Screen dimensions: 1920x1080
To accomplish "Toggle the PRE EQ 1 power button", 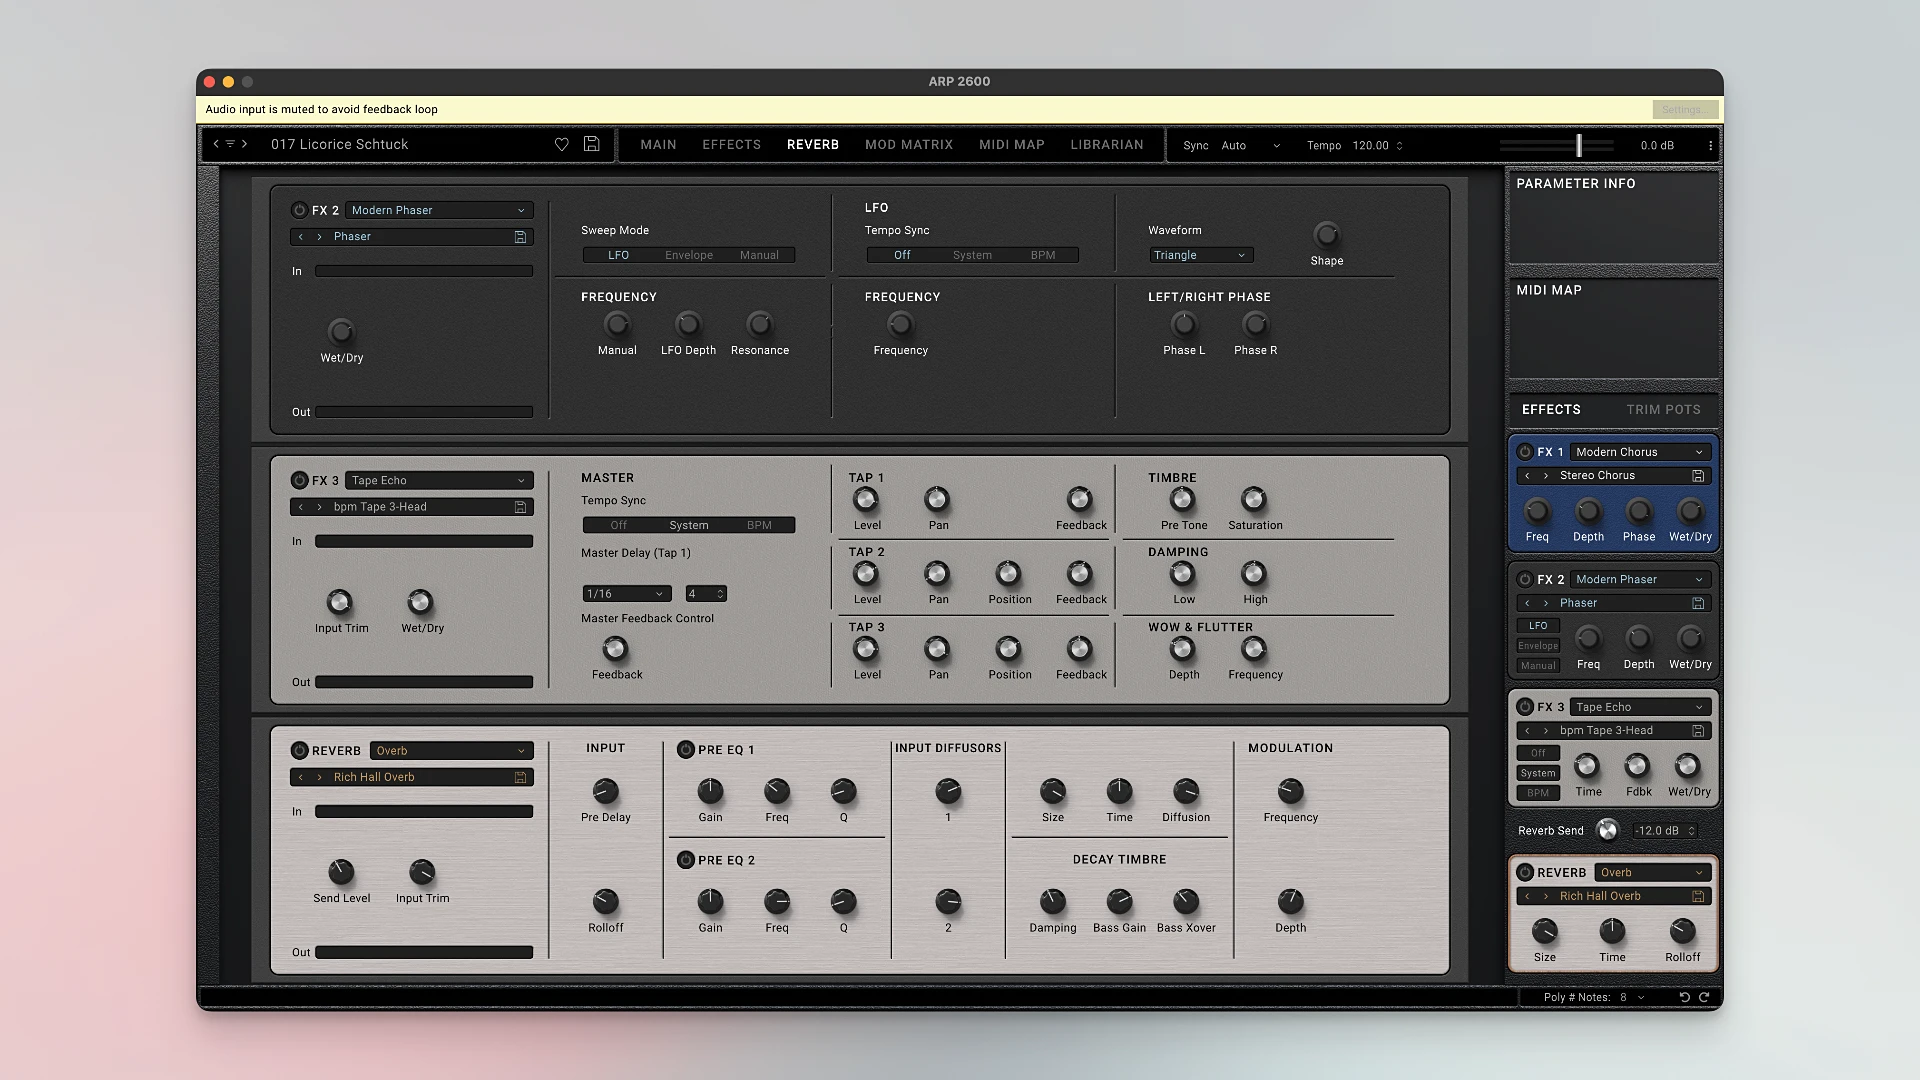I will 686,750.
